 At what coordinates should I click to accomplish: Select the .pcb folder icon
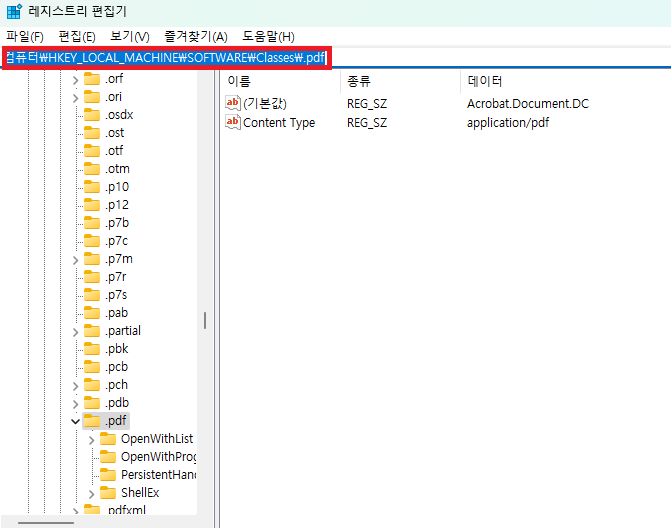(x=92, y=367)
